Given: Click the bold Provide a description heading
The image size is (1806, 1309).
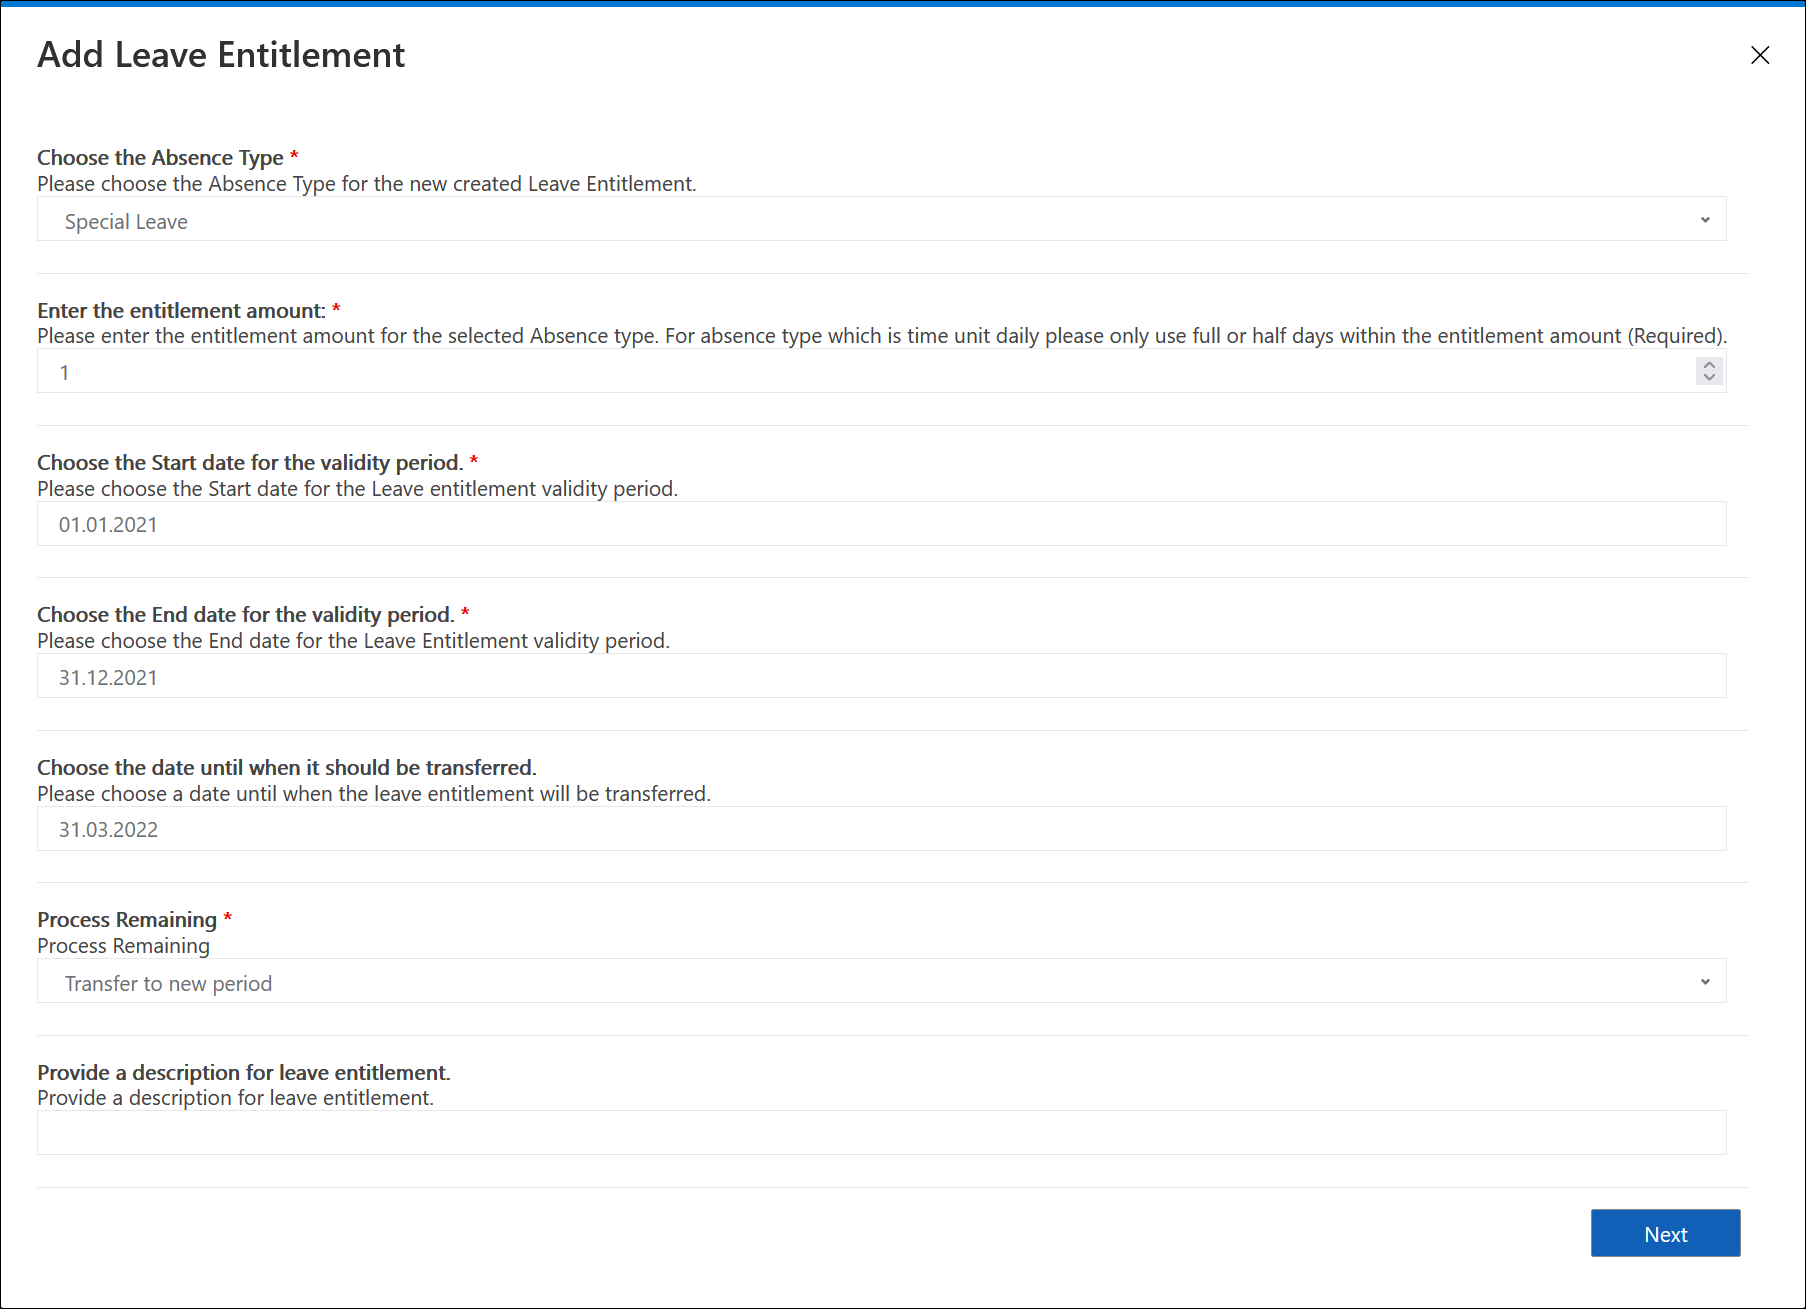Looking at the screenshot, I should click(243, 1073).
